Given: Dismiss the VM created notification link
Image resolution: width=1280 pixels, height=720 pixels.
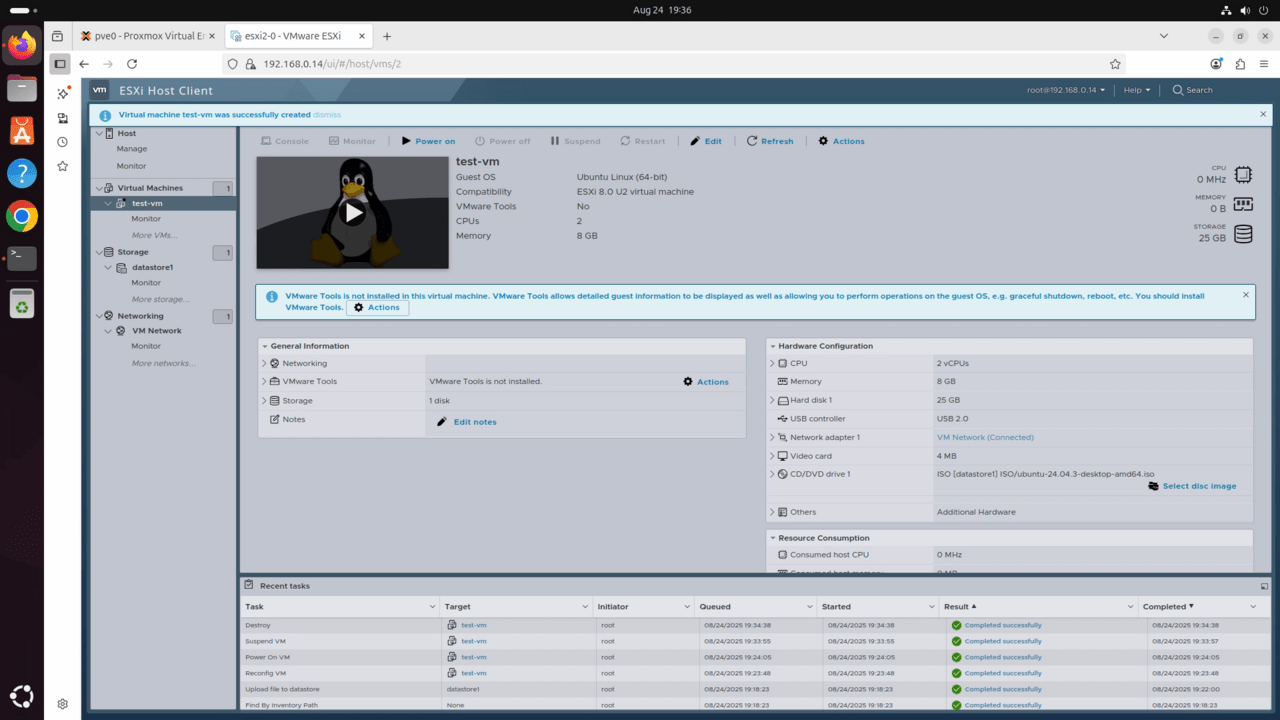Looking at the screenshot, I should tap(327, 115).
